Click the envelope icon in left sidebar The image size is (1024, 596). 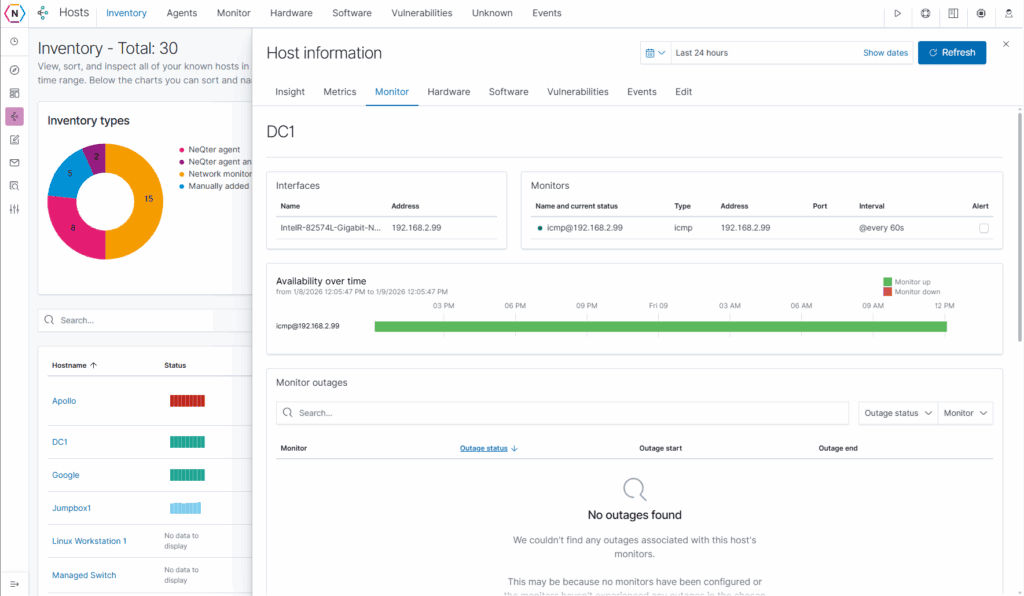pos(14,163)
